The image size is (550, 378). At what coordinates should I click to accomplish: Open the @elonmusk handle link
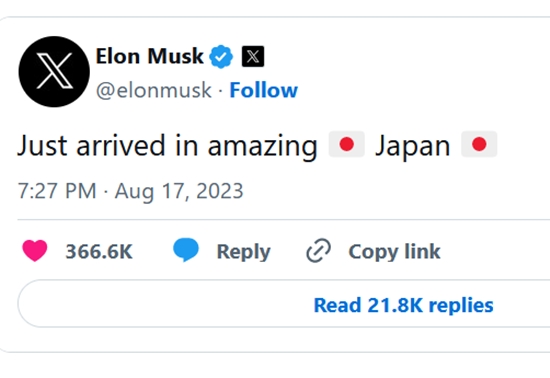[154, 91]
